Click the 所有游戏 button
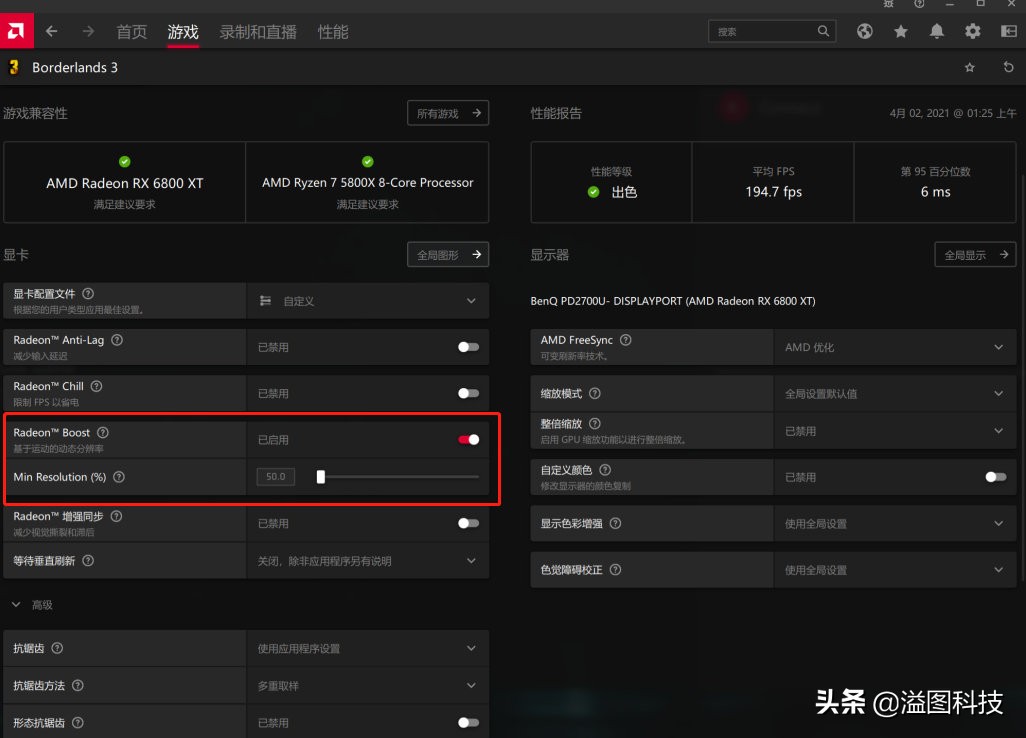The width and height of the screenshot is (1026, 738). coord(447,113)
